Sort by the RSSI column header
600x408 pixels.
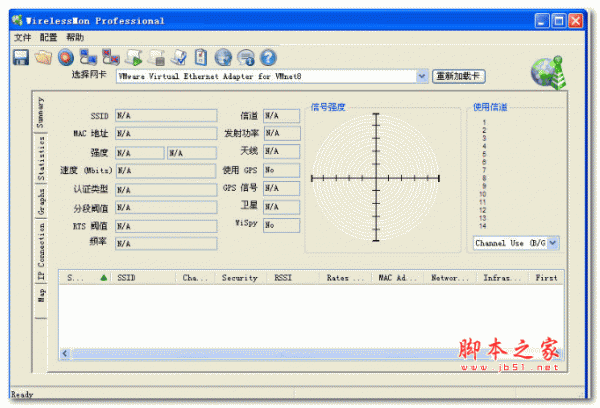coord(293,278)
